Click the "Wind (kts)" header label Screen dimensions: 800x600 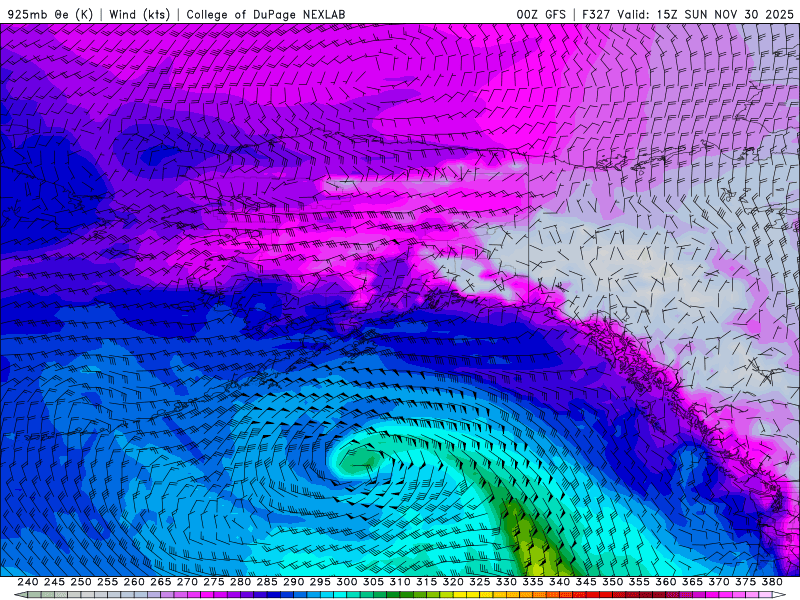139,14
